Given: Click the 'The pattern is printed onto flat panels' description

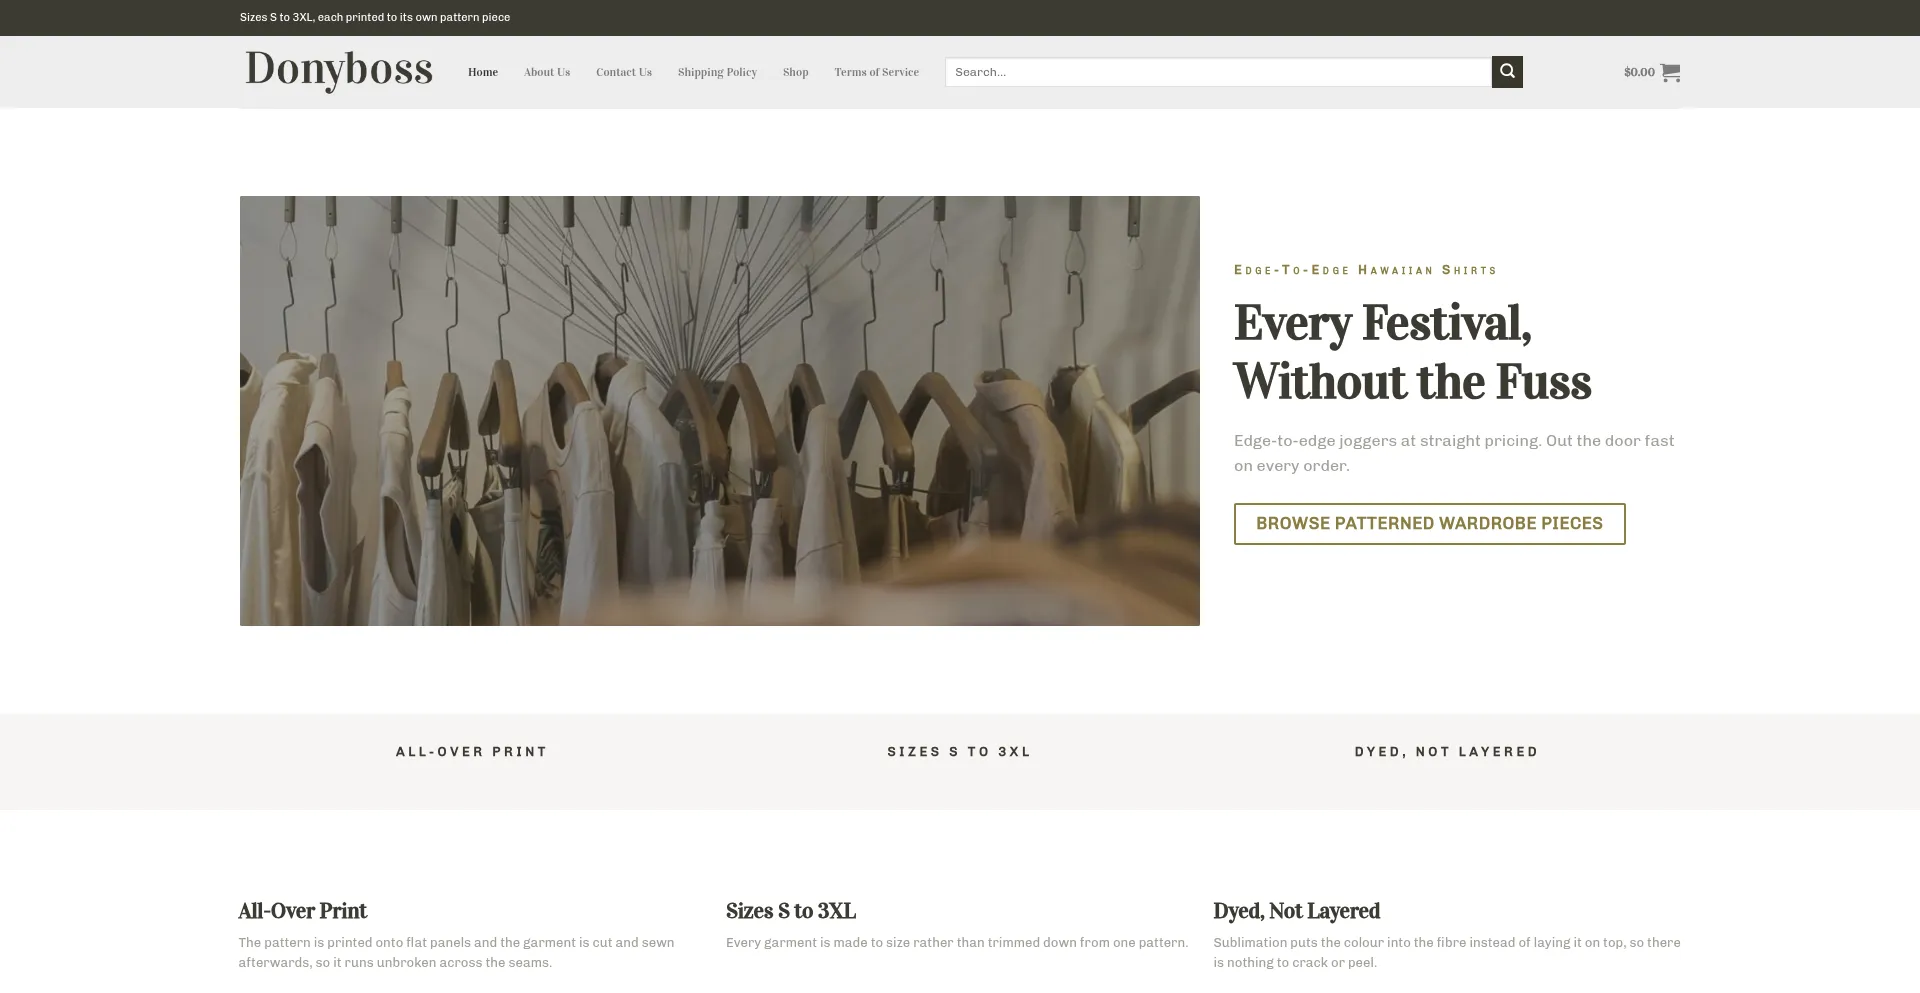Looking at the screenshot, I should click(x=456, y=953).
